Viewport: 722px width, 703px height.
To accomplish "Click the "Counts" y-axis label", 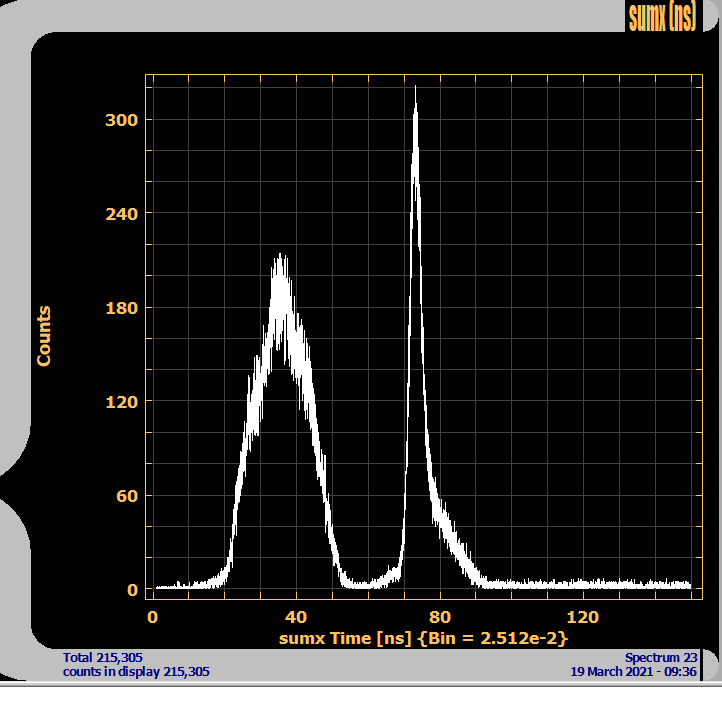I will [x=44, y=336].
